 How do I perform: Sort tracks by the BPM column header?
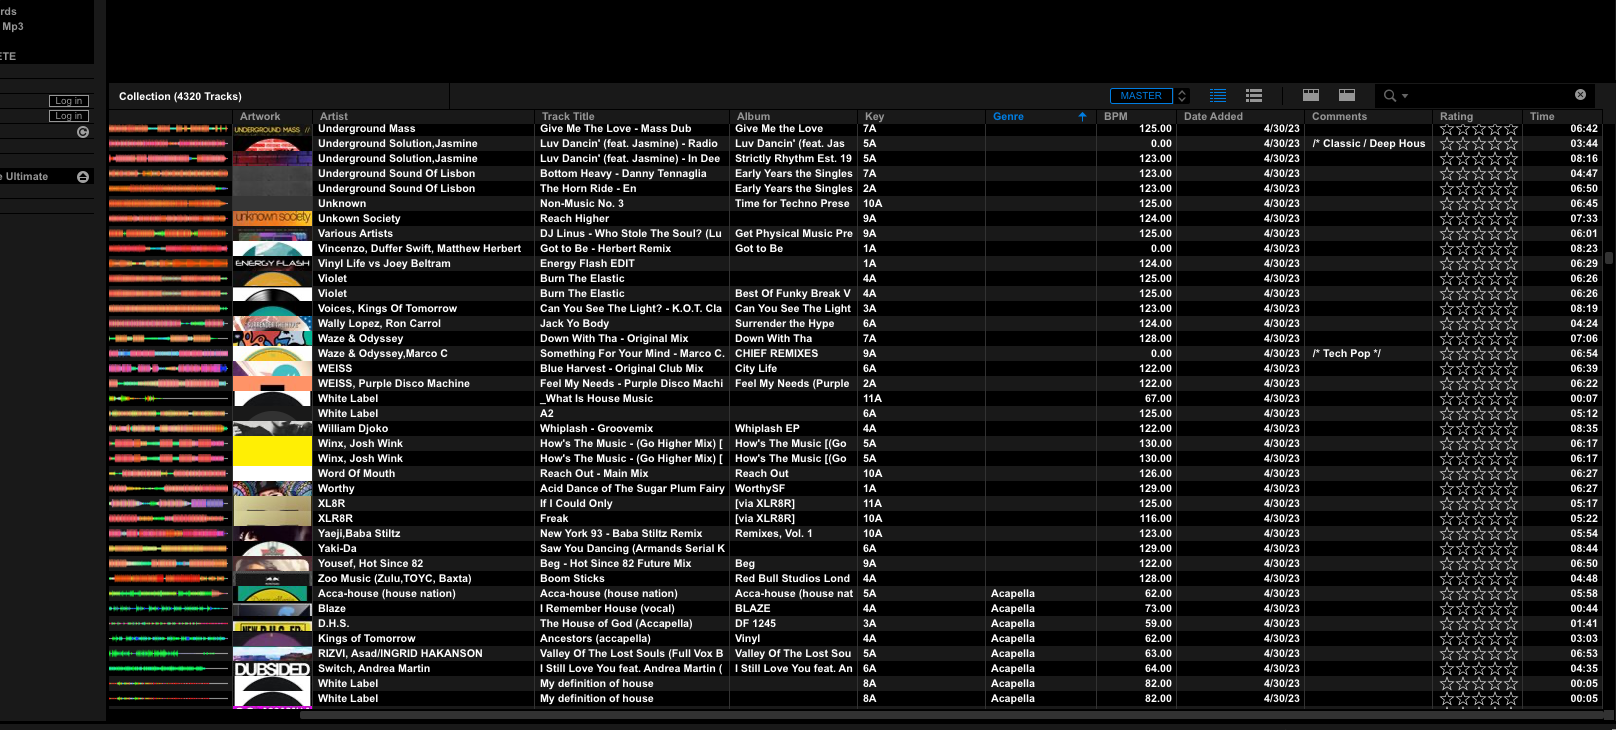pos(1115,117)
